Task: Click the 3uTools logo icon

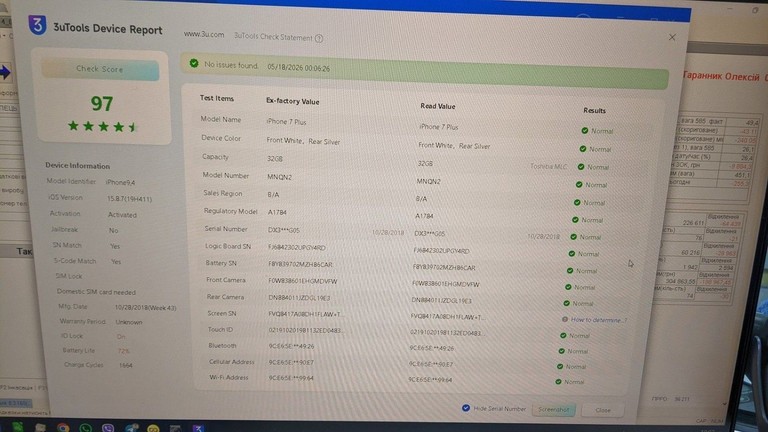Action: coord(37,24)
